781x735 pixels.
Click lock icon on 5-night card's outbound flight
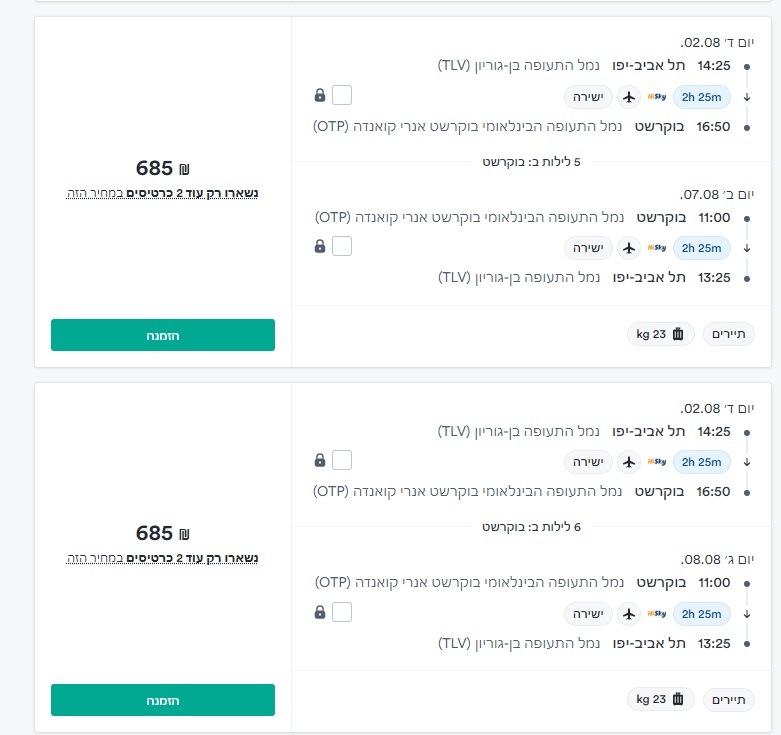(320, 96)
